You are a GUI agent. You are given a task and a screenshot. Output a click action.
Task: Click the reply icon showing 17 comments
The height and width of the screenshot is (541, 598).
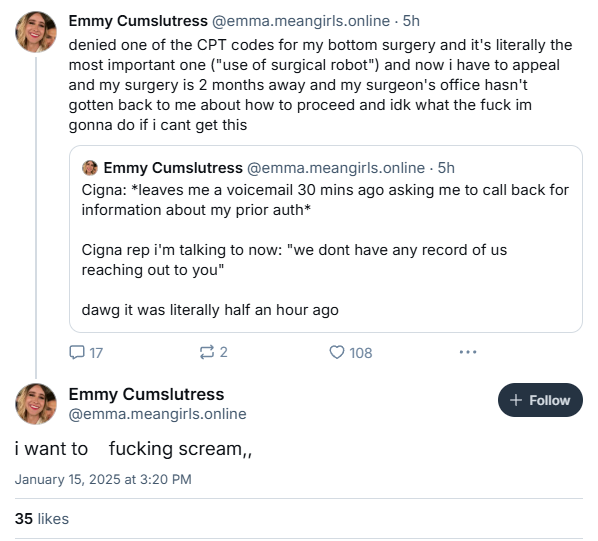click(77, 352)
